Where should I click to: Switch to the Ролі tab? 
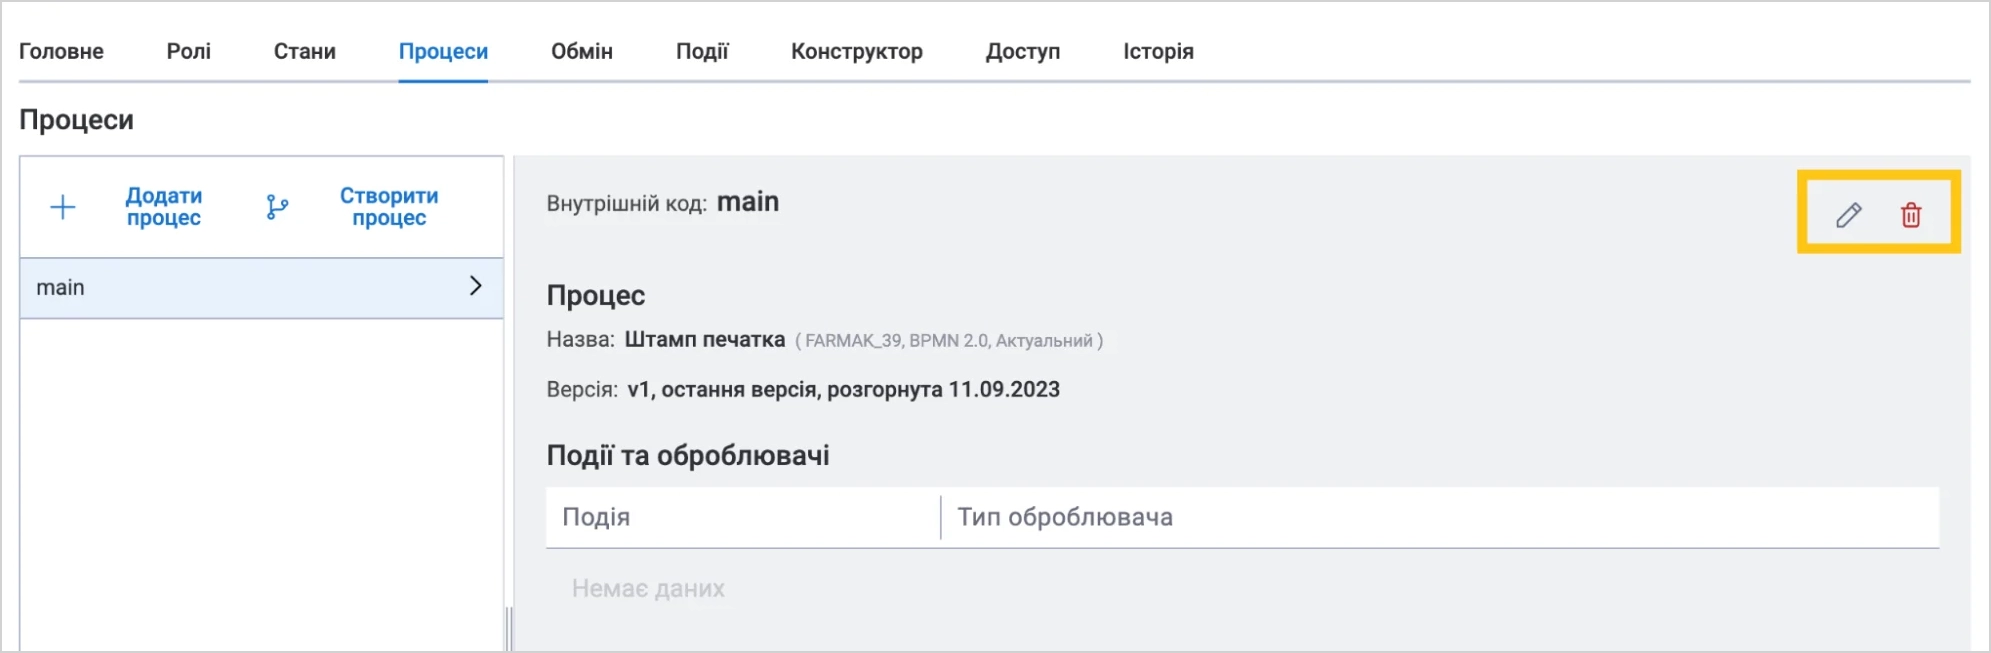[188, 51]
